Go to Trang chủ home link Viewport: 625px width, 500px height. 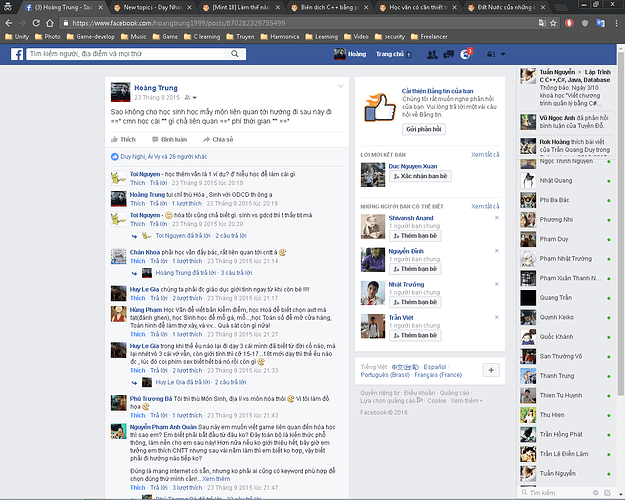(390, 54)
